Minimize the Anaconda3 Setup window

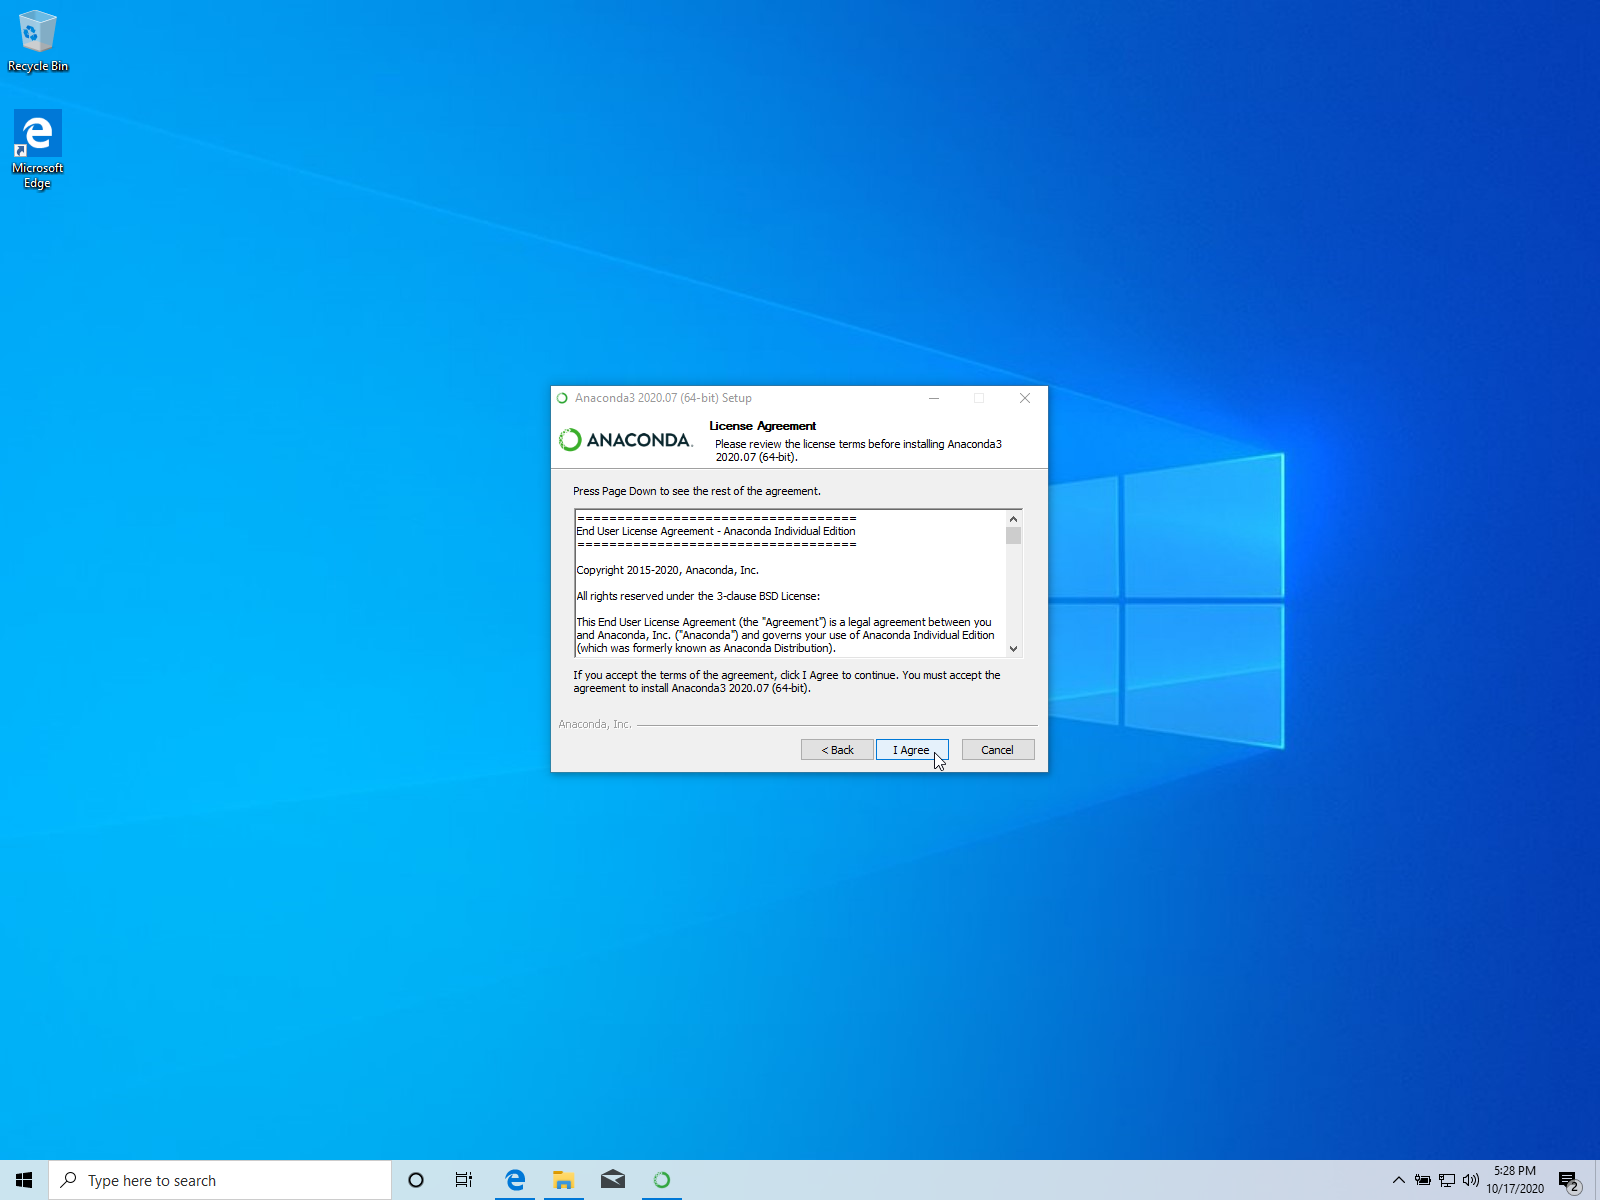(x=934, y=398)
